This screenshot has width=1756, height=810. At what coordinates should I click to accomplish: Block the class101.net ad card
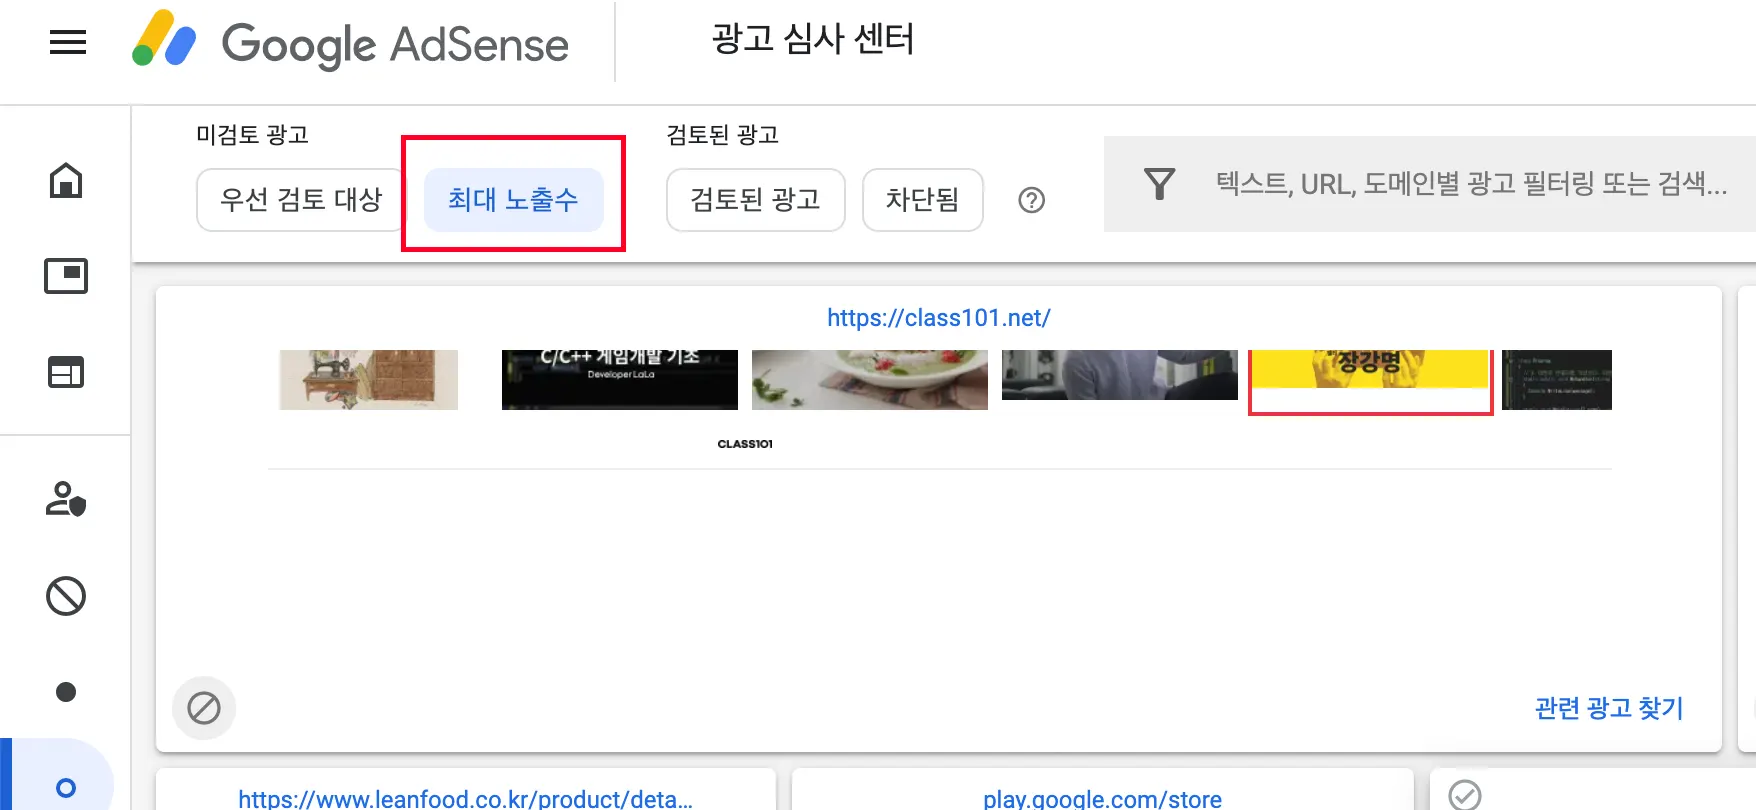tap(204, 708)
